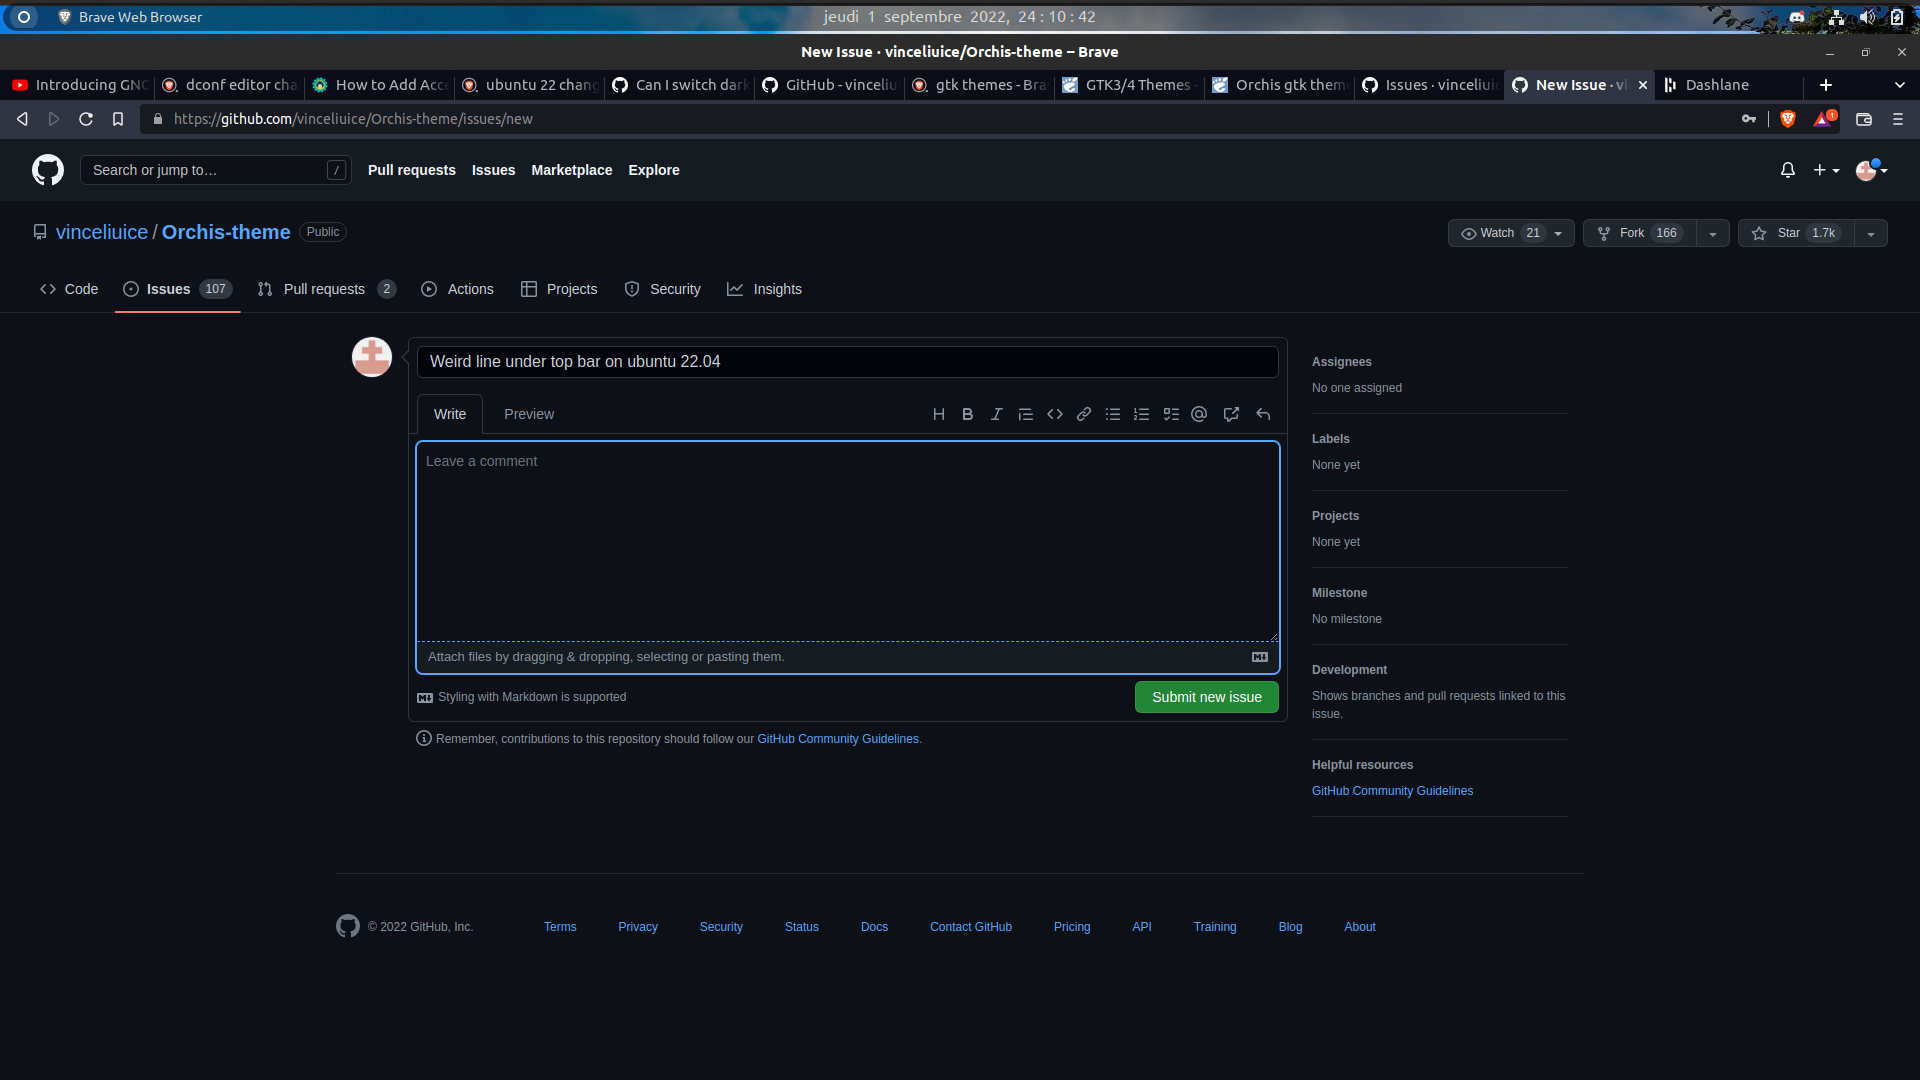Apply italic formatting from the markdown toolbar
Viewport: 1920px width, 1080px height.
(996, 413)
